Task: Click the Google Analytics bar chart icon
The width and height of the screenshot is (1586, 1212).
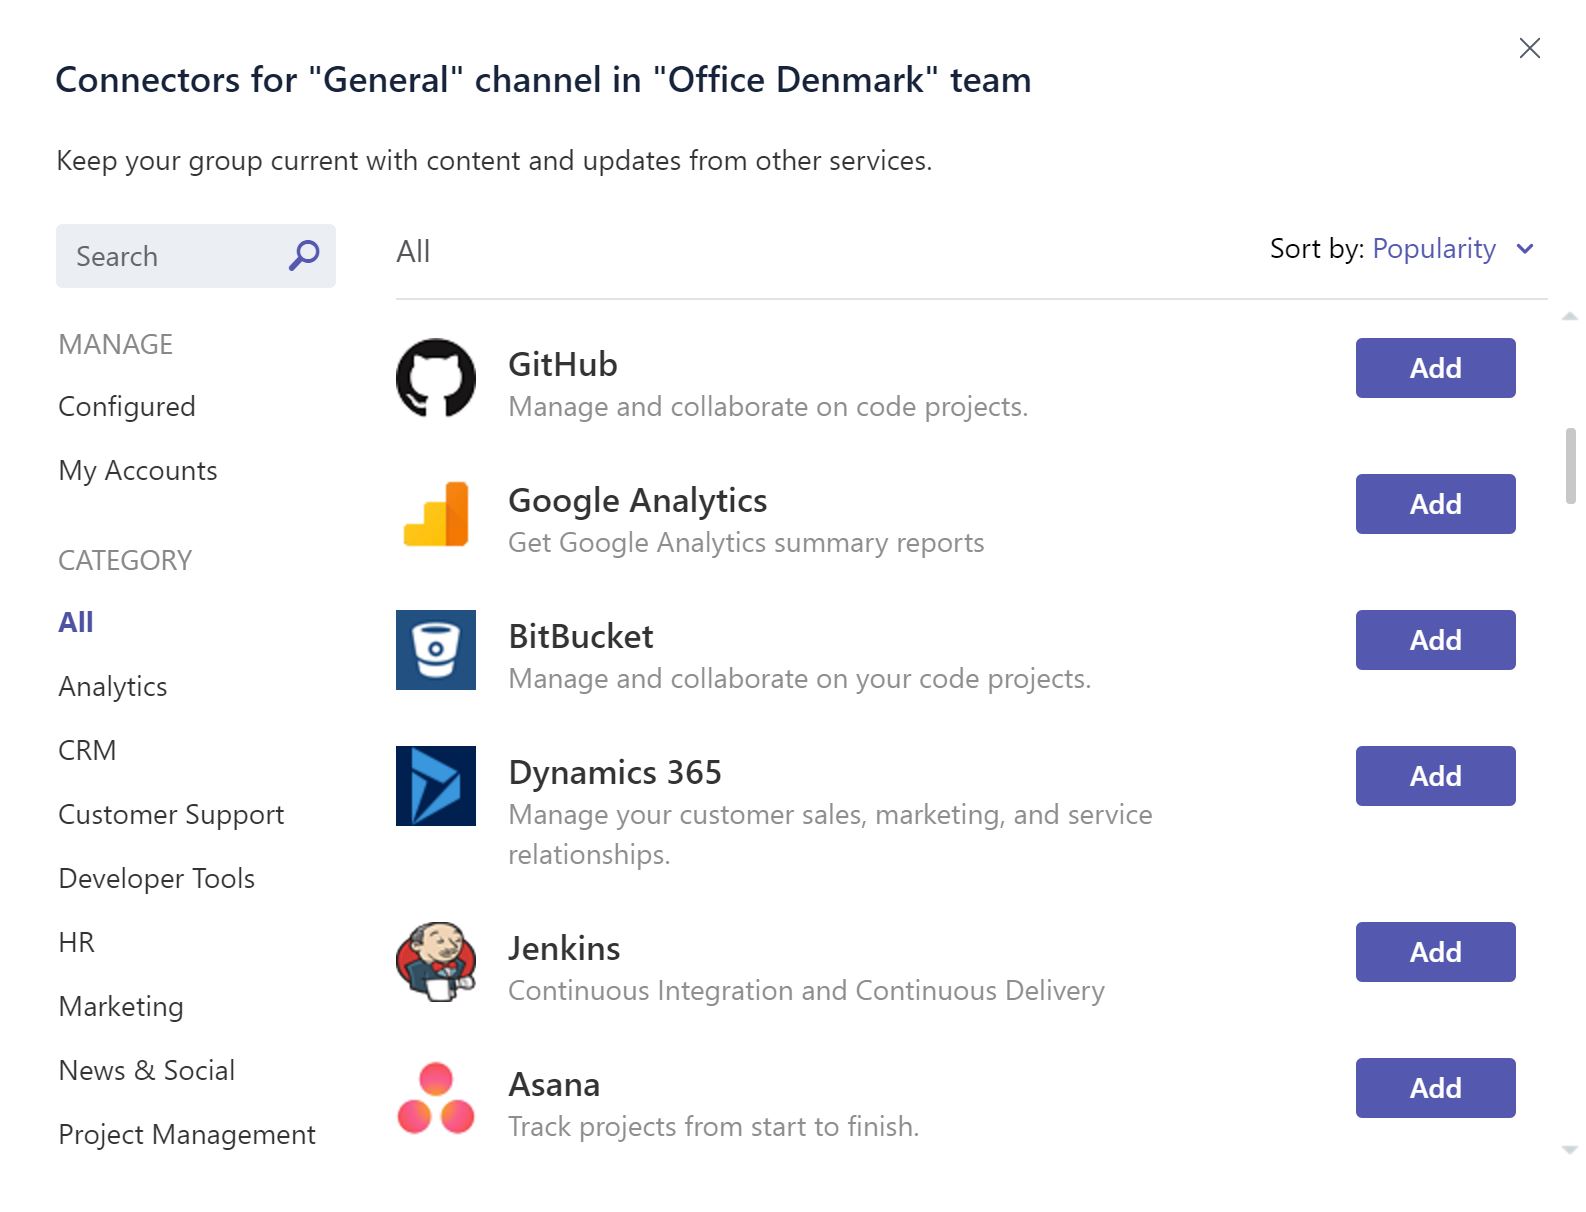Action: 436,514
